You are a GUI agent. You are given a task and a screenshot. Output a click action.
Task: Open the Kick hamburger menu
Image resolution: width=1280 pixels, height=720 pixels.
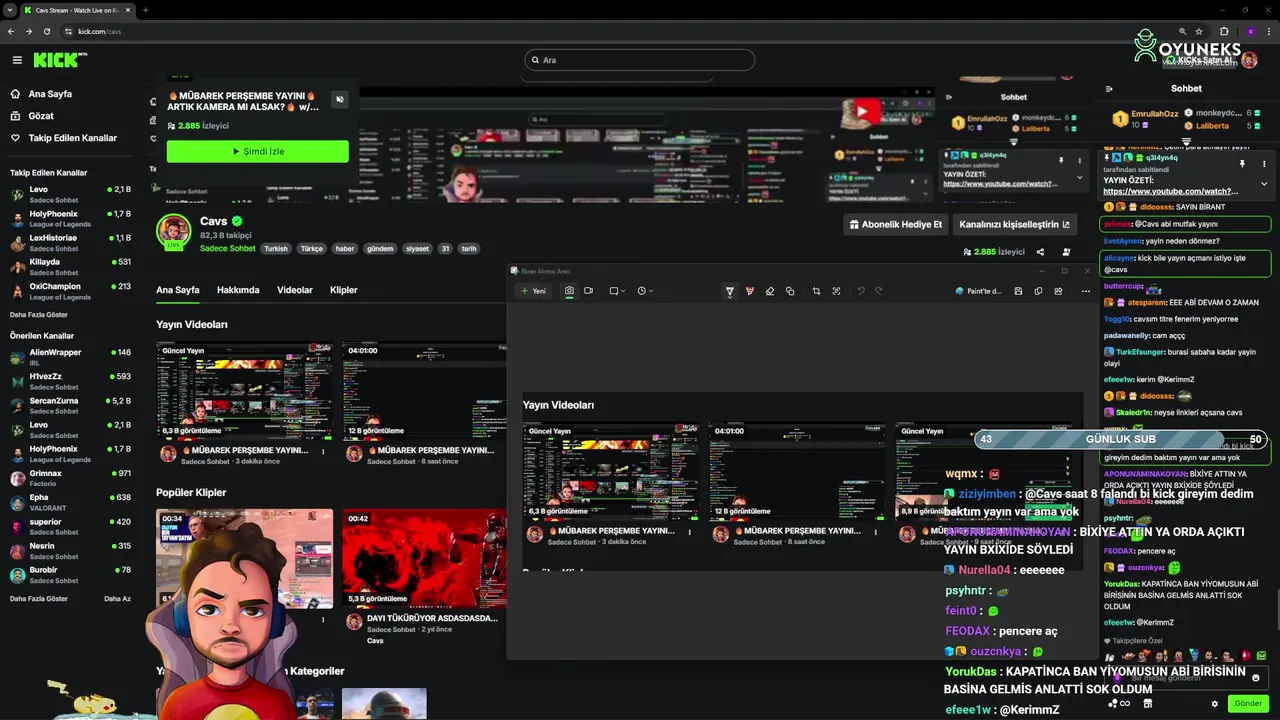tap(17, 60)
